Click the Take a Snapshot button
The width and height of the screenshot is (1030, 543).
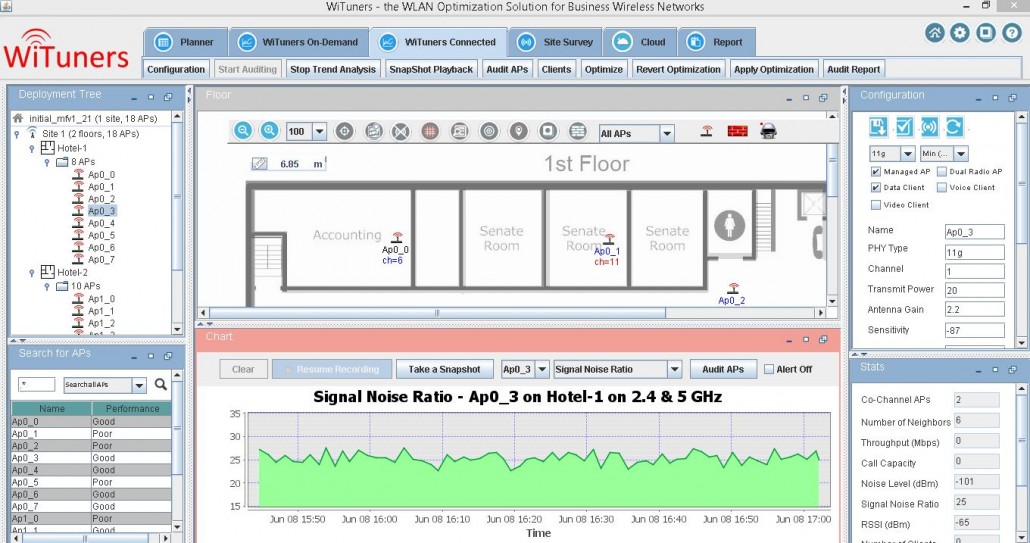[445, 369]
